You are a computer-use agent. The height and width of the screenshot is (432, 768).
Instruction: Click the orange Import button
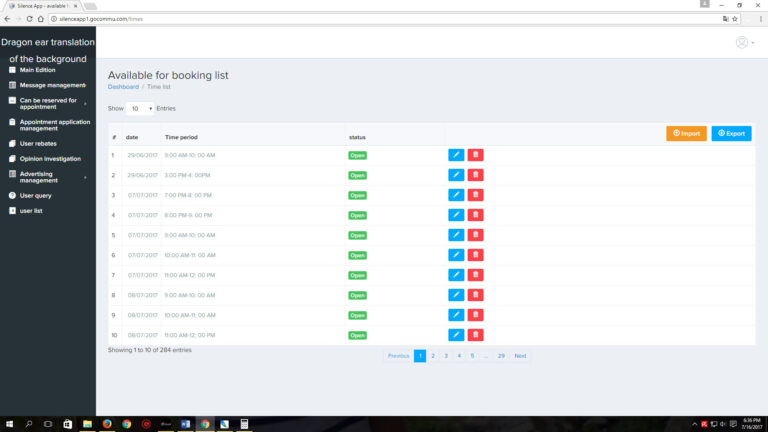[686, 133]
